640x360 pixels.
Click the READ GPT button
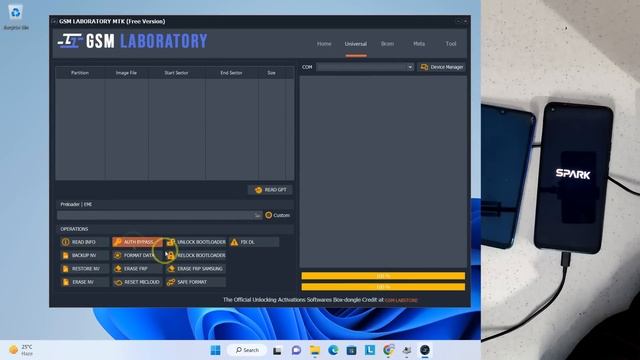pyautogui.click(x=270, y=190)
